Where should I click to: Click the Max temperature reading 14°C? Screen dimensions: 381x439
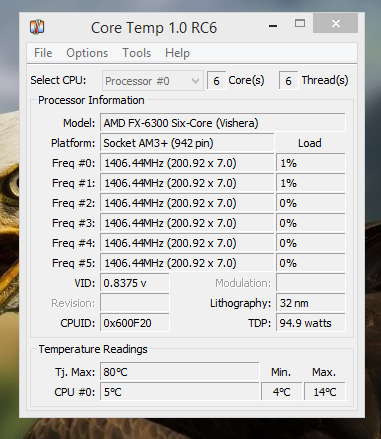[325, 392]
